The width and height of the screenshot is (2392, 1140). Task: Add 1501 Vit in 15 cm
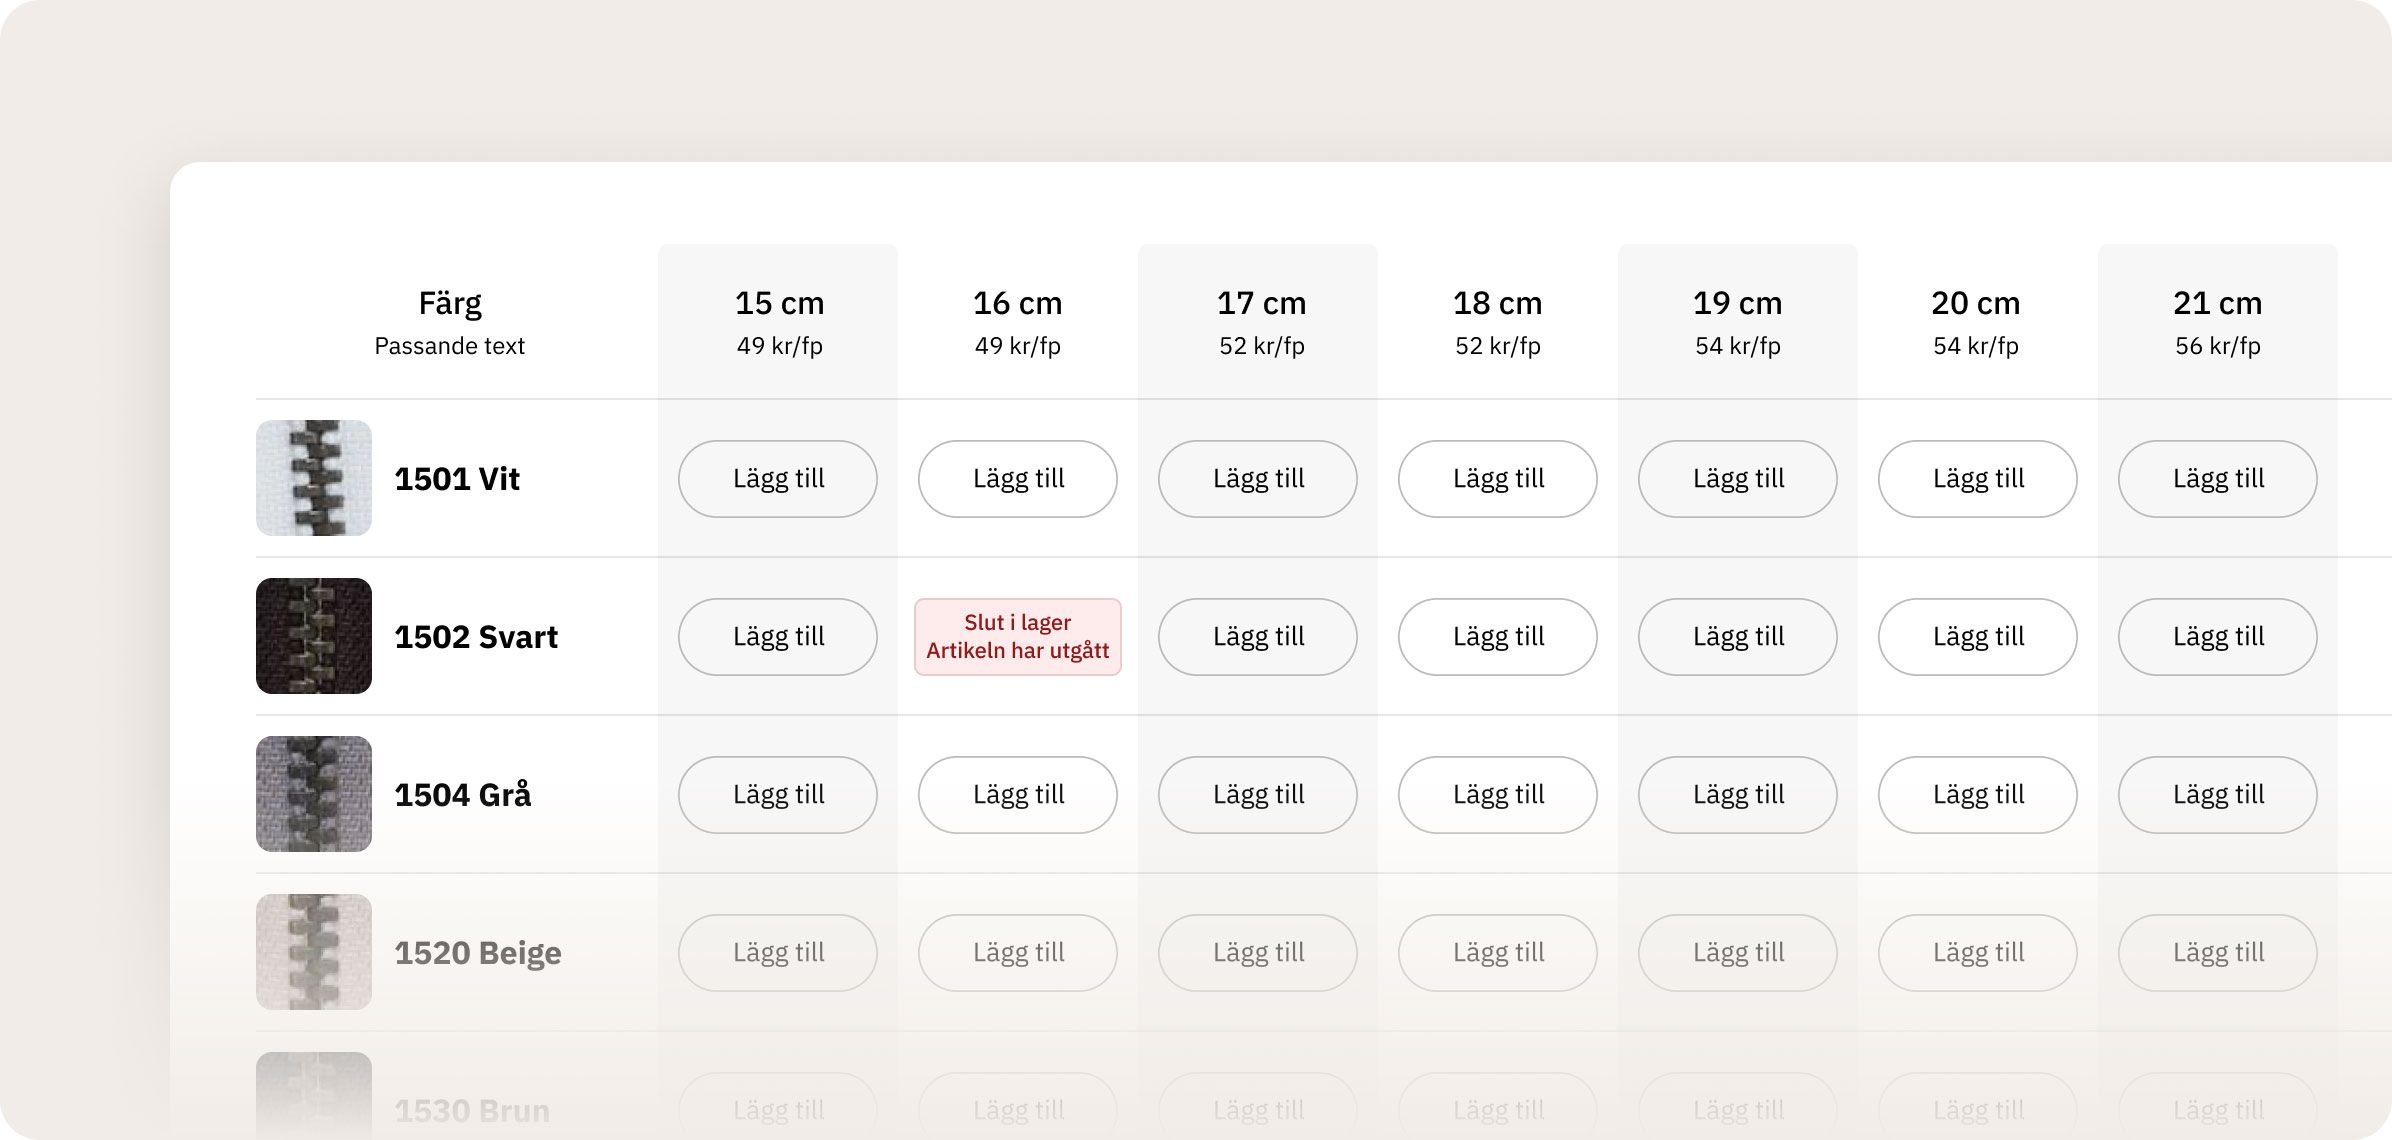coord(778,479)
